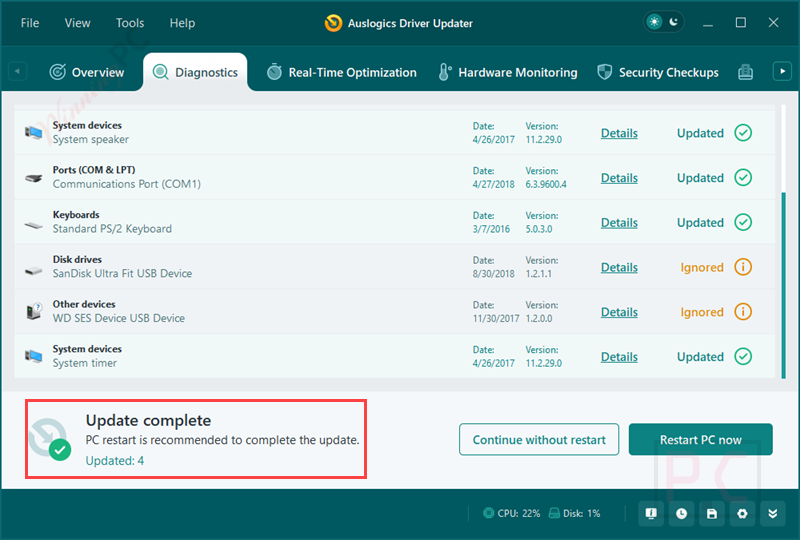Click the Ignored status for SanDisk Ultra Fit

click(x=702, y=267)
